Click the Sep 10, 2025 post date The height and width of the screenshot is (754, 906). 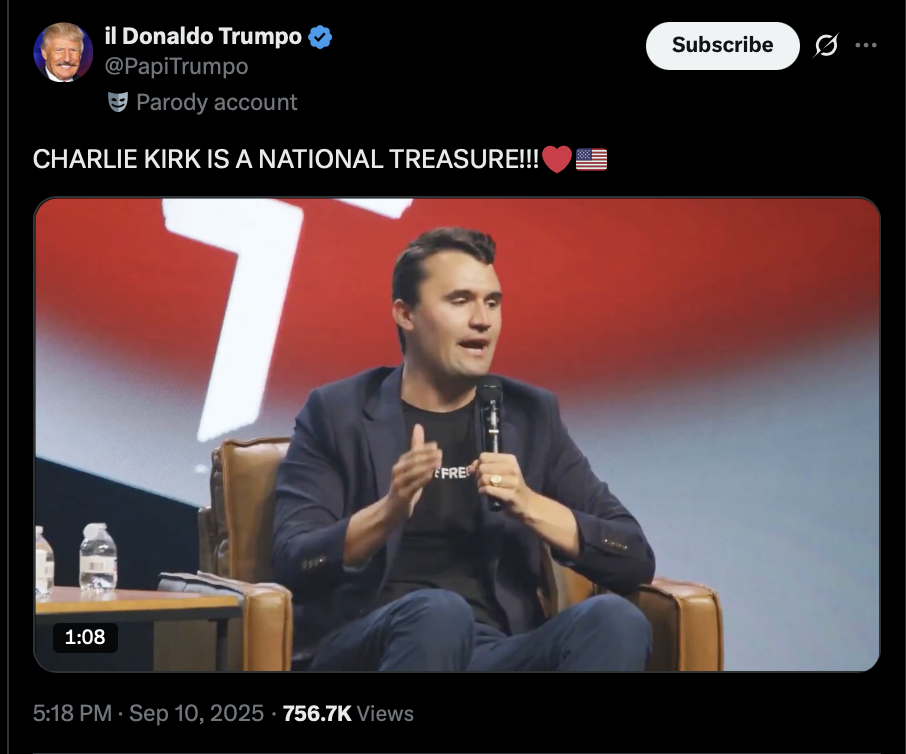pyautogui.click(x=196, y=713)
